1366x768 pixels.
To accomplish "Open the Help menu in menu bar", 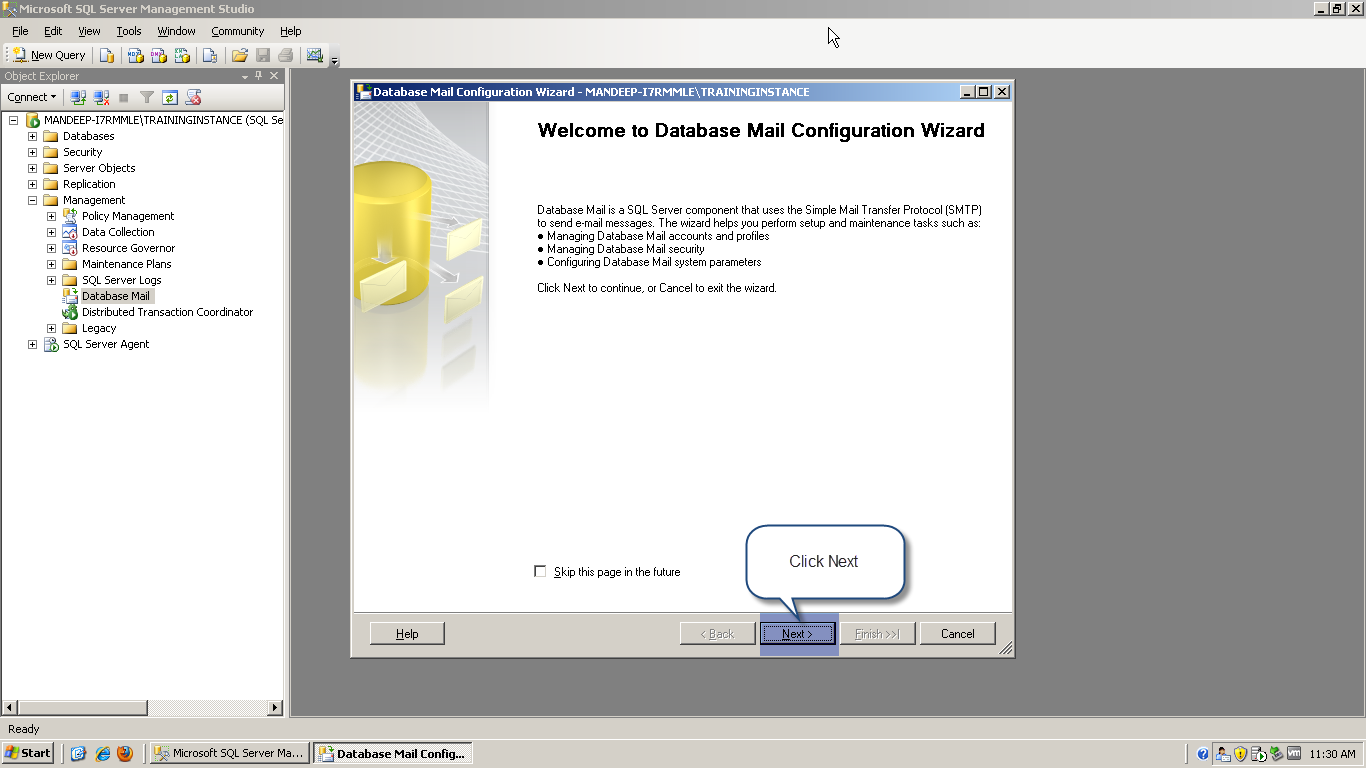I will pos(291,31).
